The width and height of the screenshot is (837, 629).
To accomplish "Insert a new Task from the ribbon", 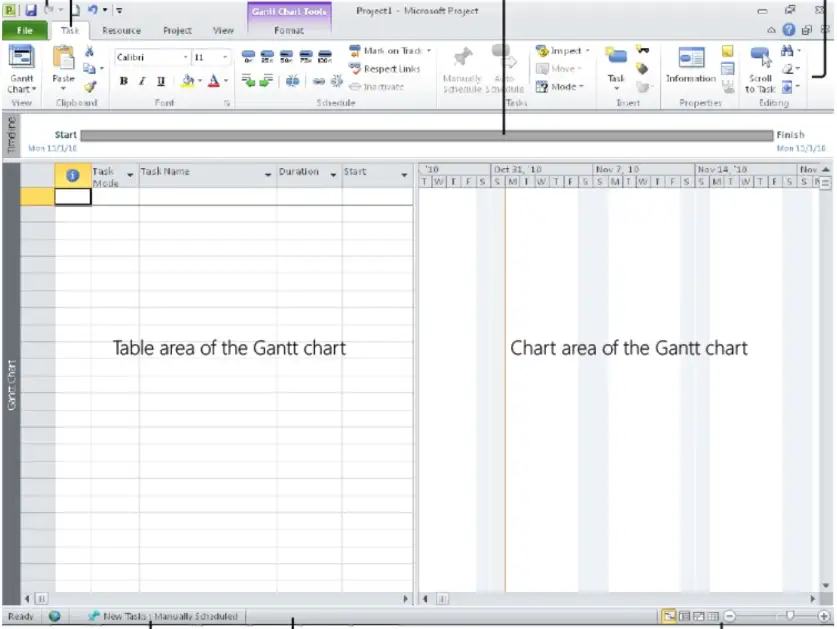I will [616, 59].
